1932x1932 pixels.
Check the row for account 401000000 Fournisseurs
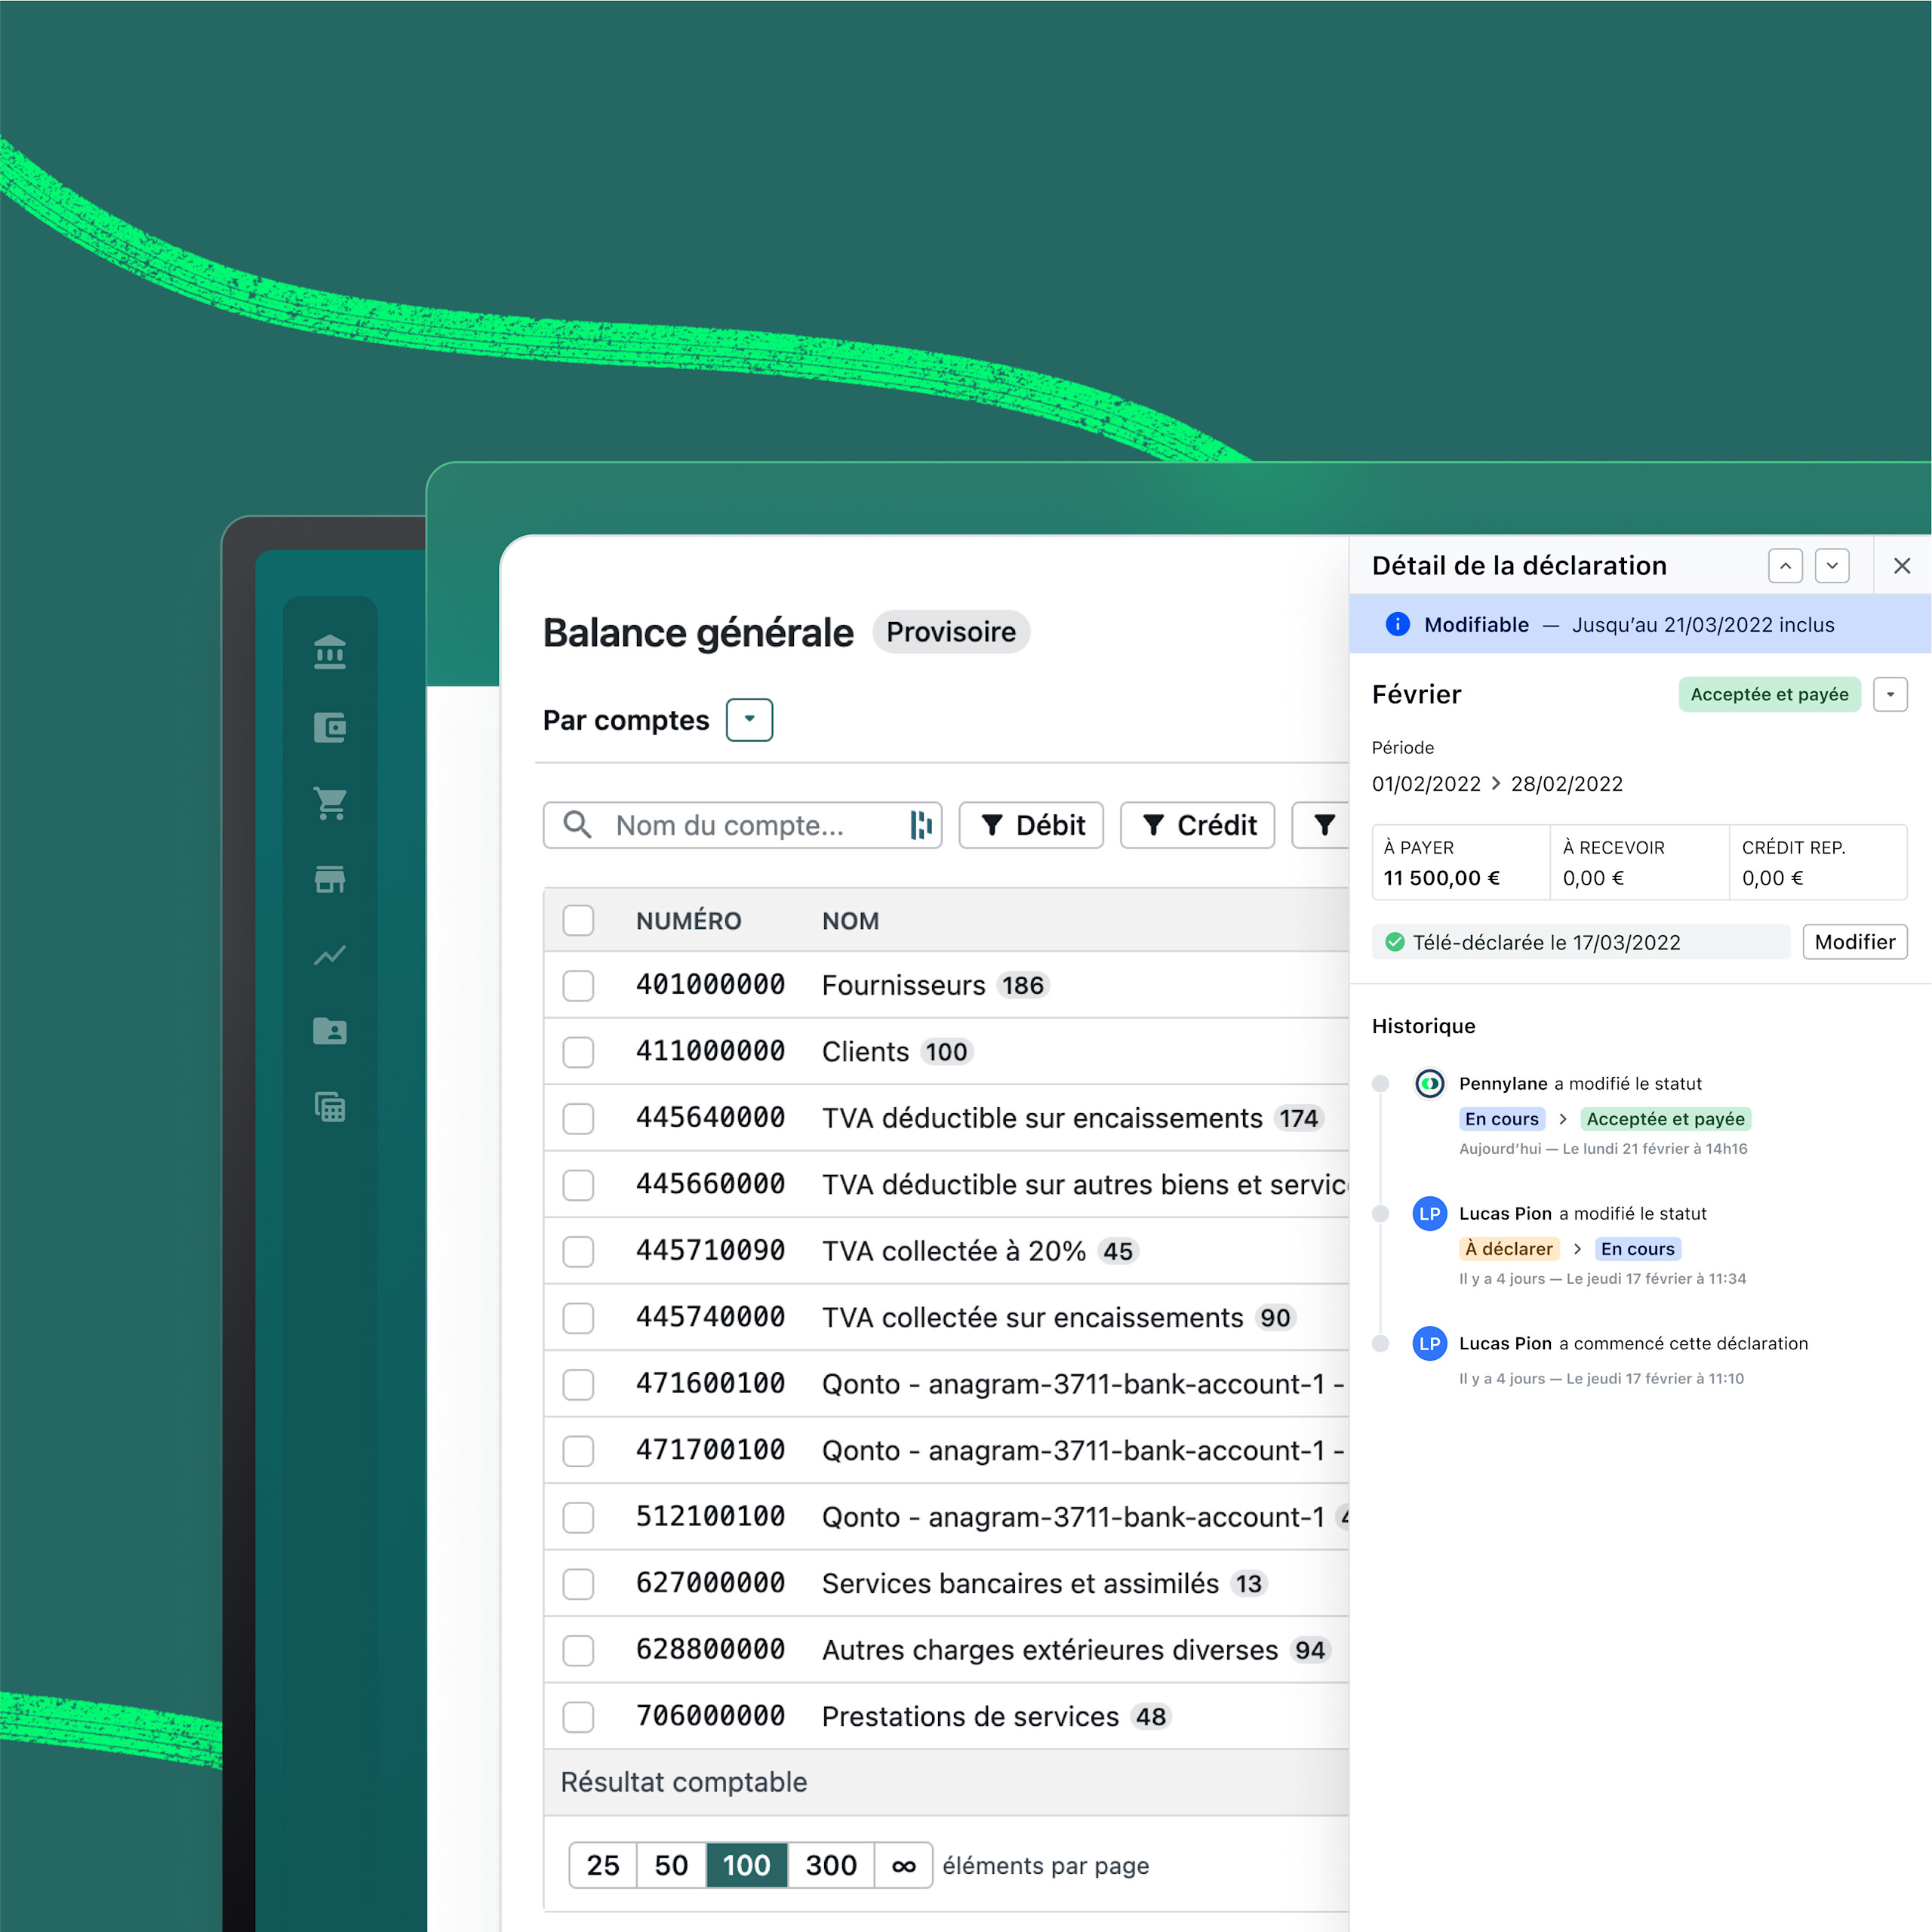point(578,985)
